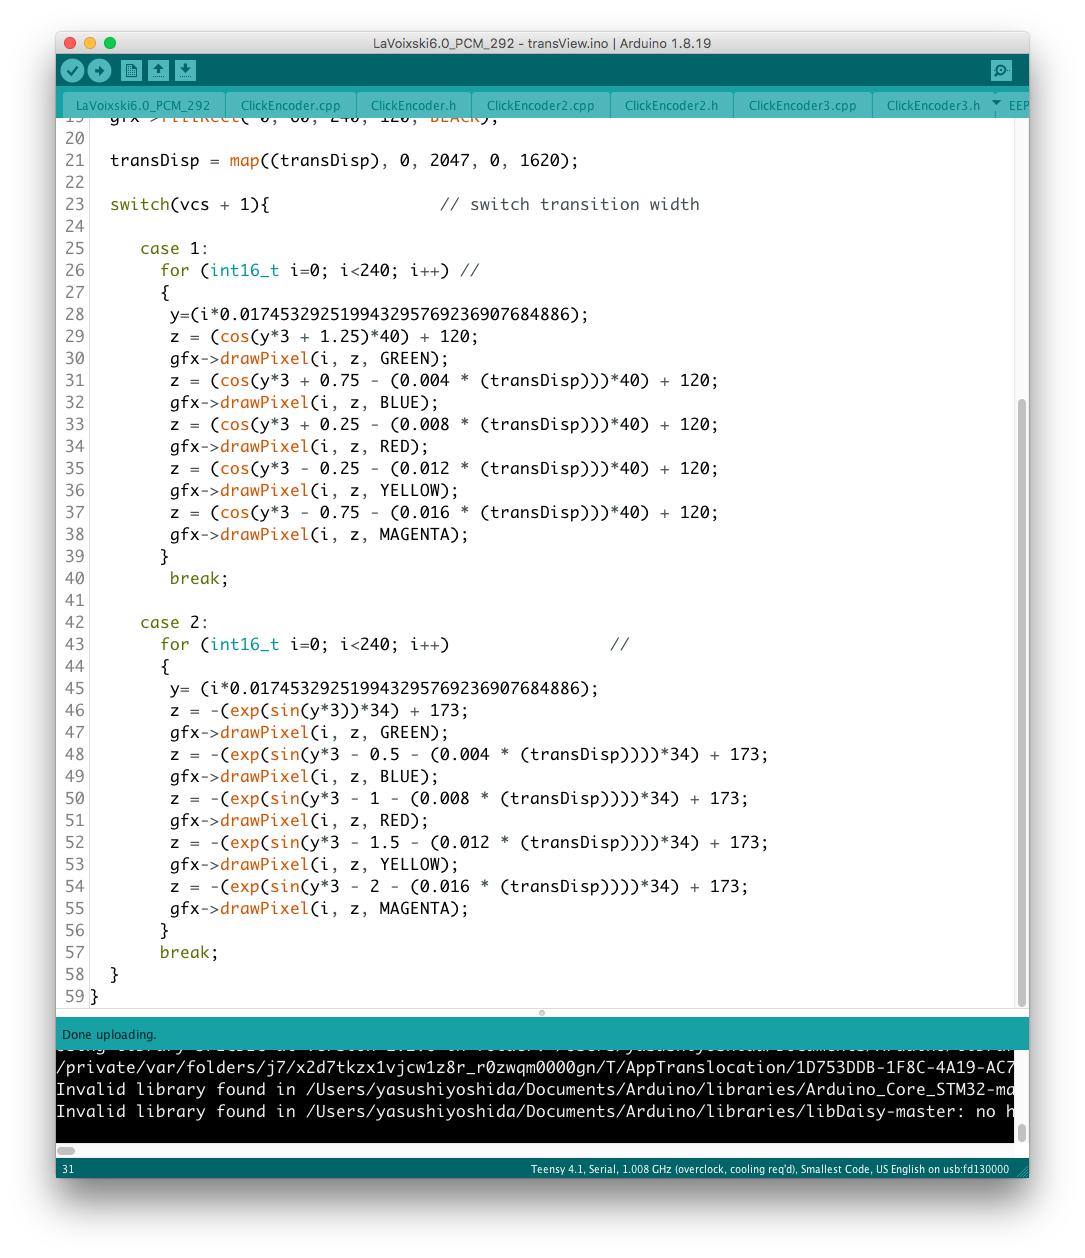Click the Upload arrow icon
1085x1258 pixels.
pos(99,70)
